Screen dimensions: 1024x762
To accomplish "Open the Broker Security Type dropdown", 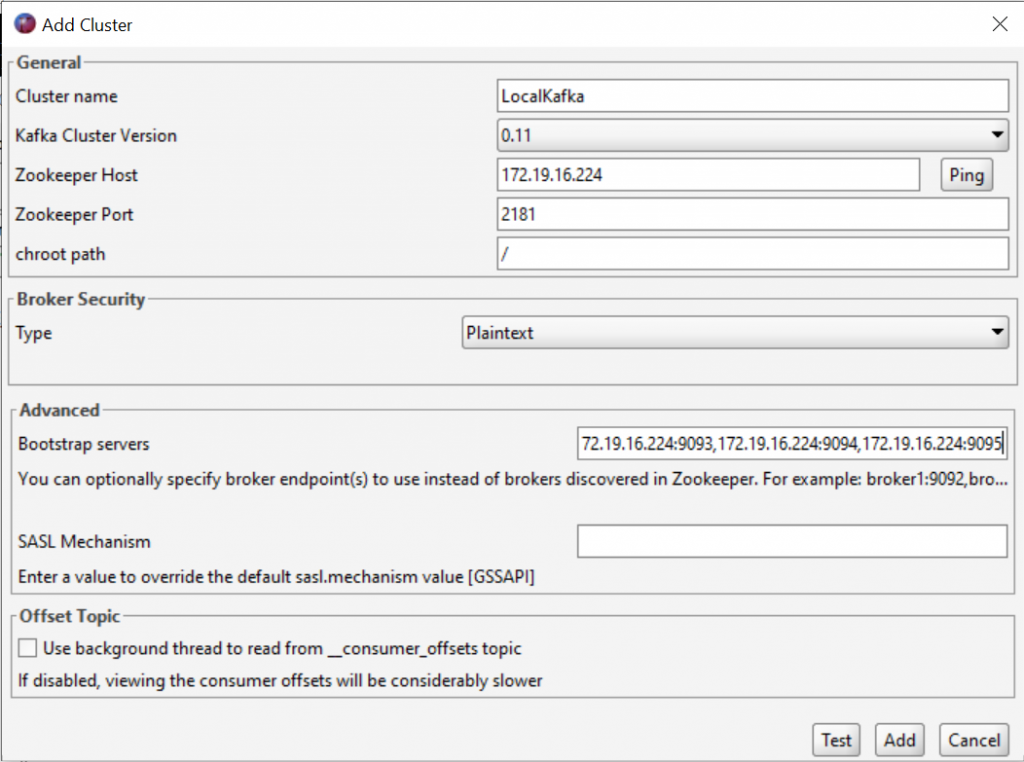I will click(996, 333).
